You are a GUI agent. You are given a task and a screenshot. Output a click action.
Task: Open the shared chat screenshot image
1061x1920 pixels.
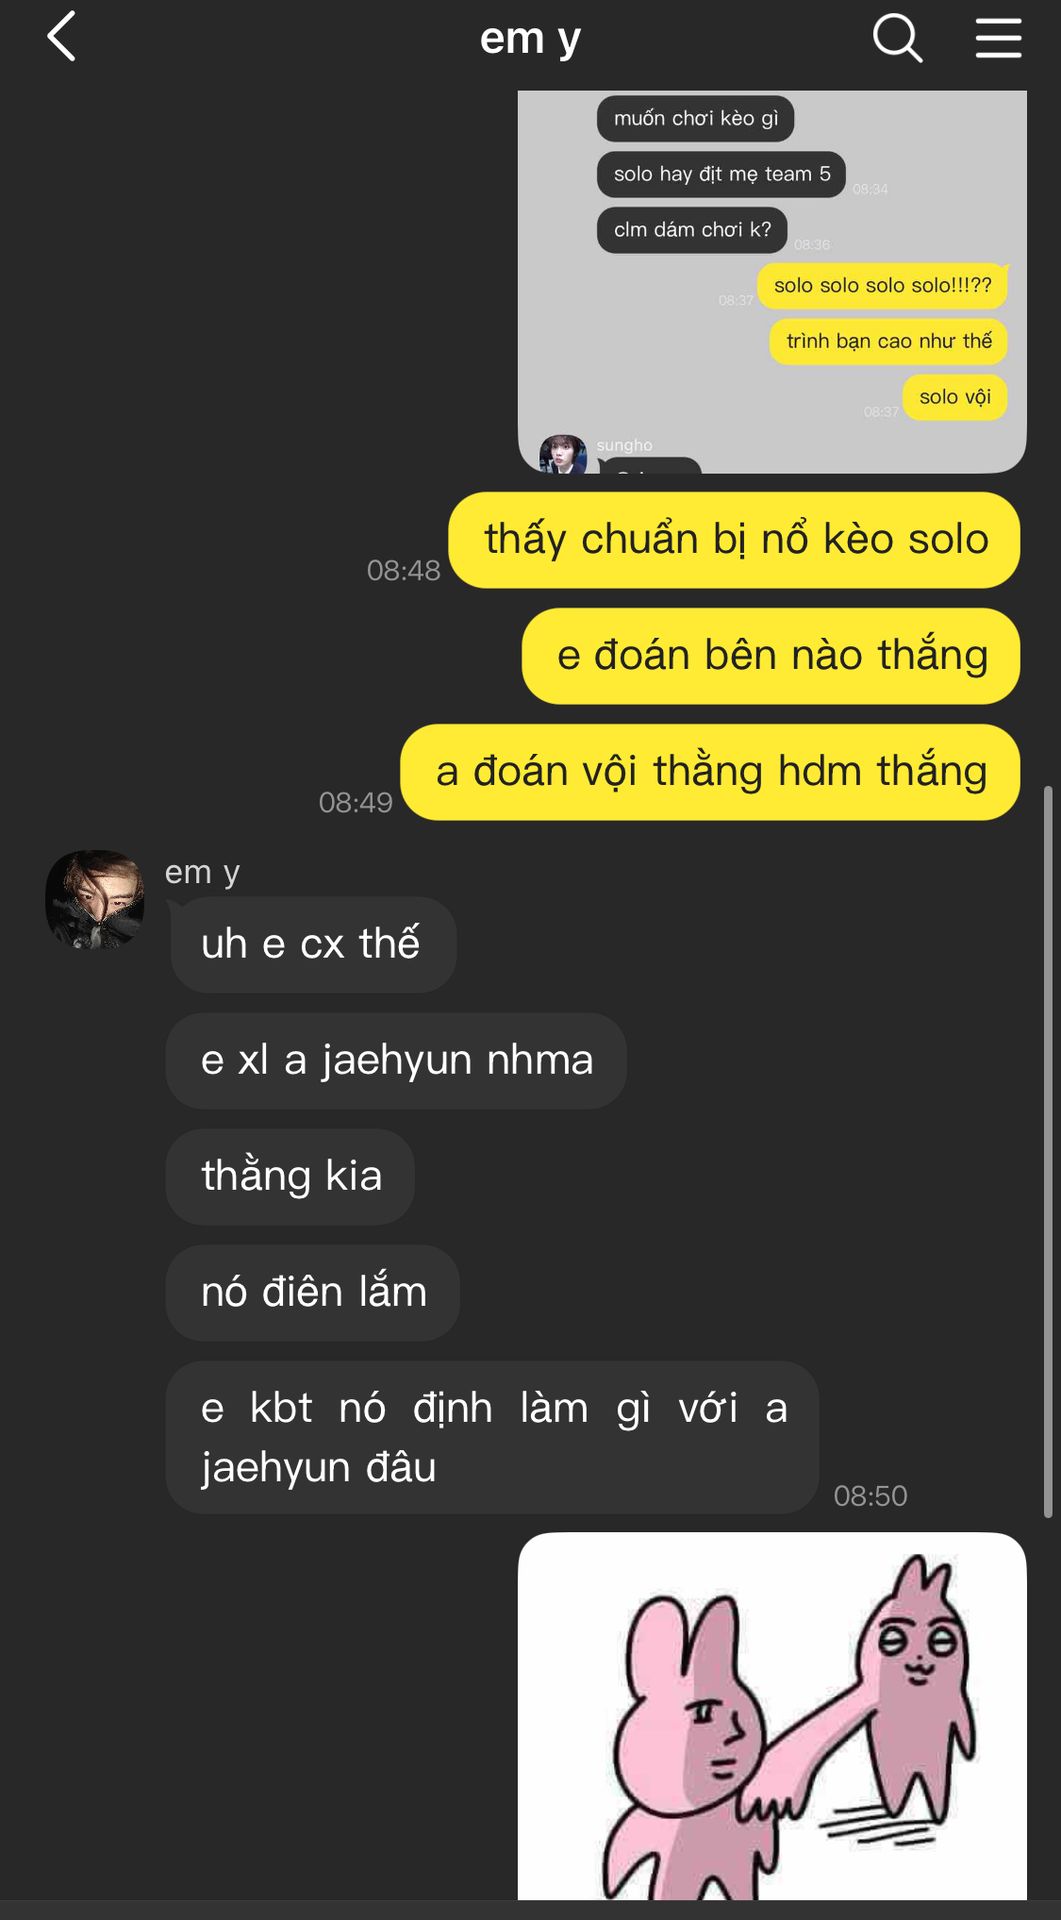pyautogui.click(x=772, y=282)
